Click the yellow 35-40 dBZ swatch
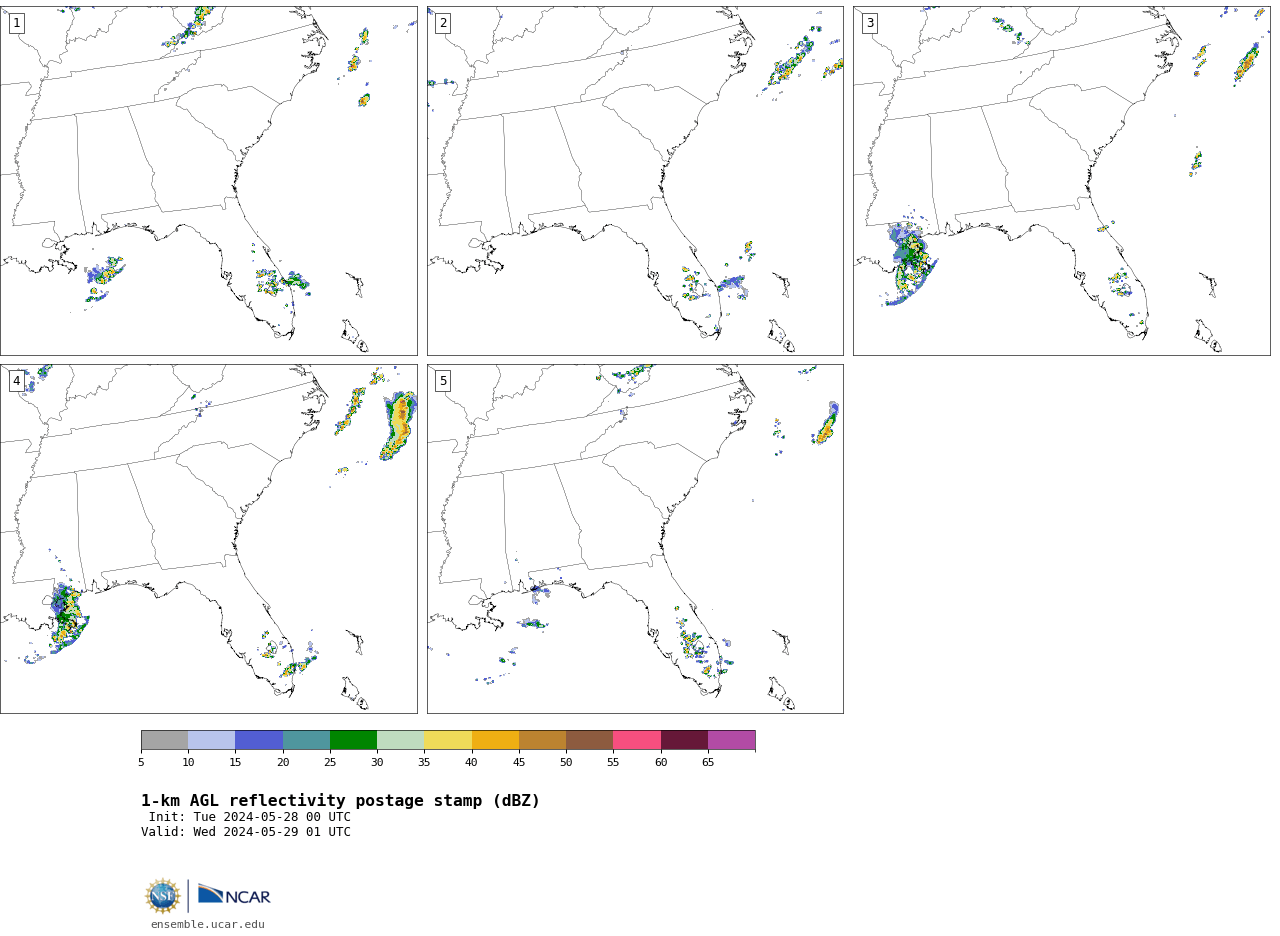 (448, 740)
